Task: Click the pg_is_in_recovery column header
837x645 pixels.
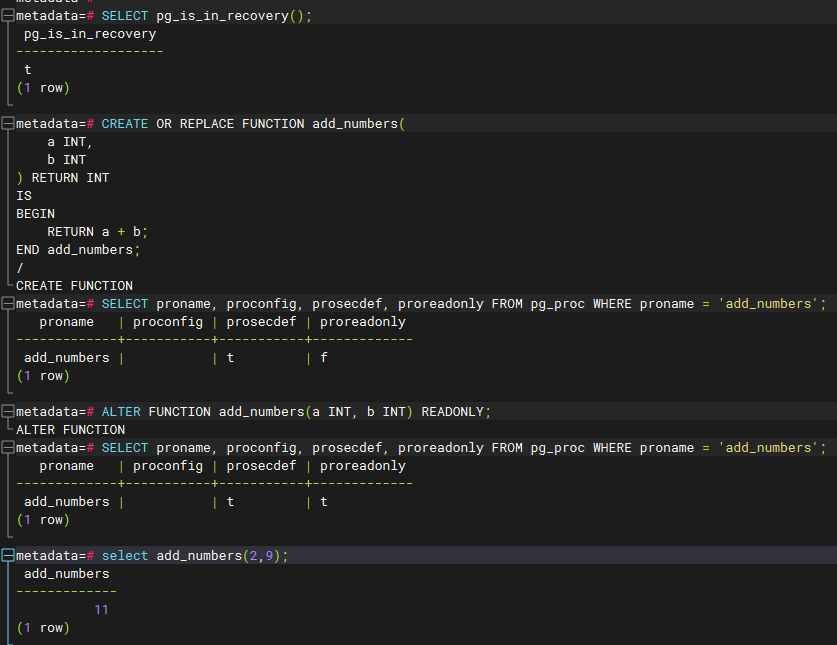Action: 90,34
